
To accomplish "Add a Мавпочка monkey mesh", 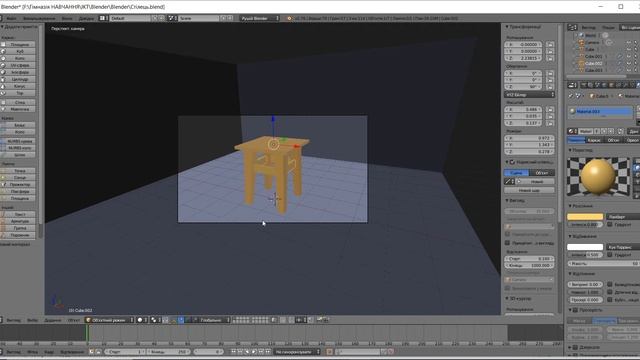I will 20,109.
